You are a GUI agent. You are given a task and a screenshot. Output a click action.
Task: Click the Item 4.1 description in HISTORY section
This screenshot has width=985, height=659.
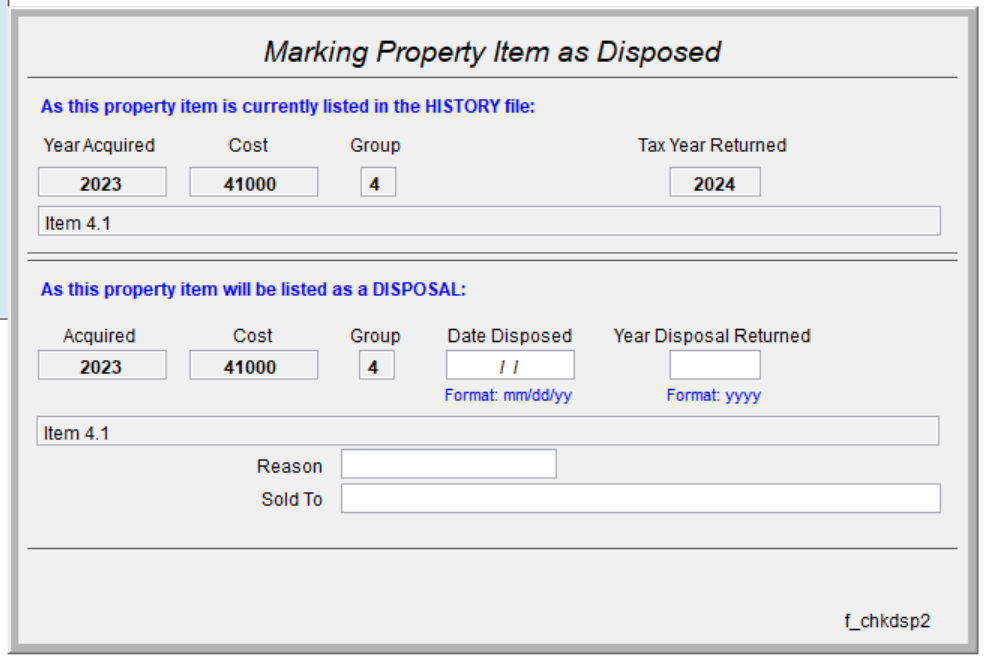click(x=488, y=222)
